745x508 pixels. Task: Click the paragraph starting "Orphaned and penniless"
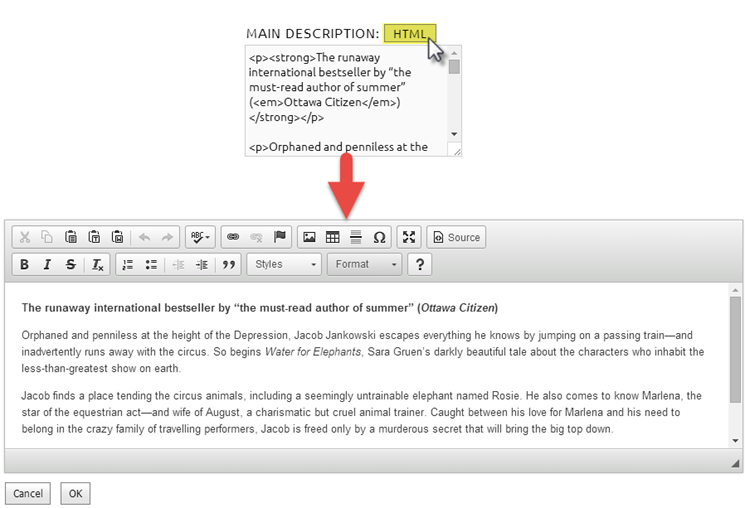click(x=363, y=352)
